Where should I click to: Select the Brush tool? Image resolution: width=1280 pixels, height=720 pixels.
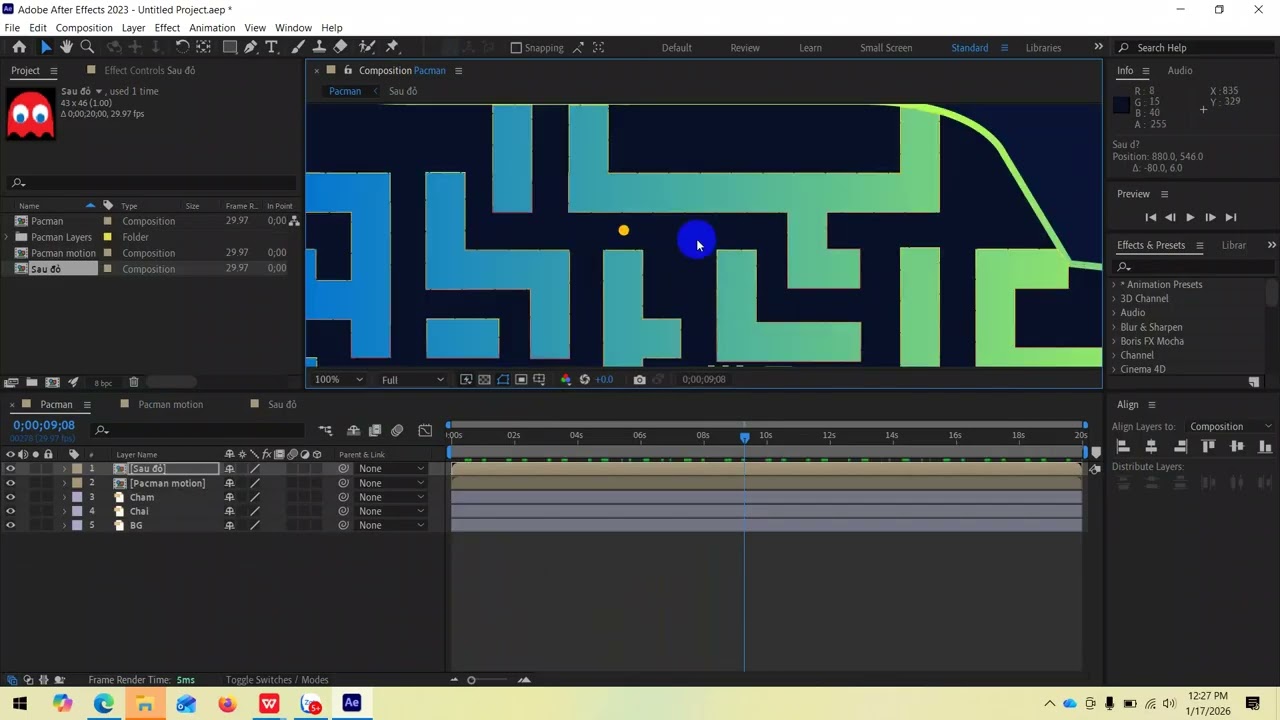[298, 47]
